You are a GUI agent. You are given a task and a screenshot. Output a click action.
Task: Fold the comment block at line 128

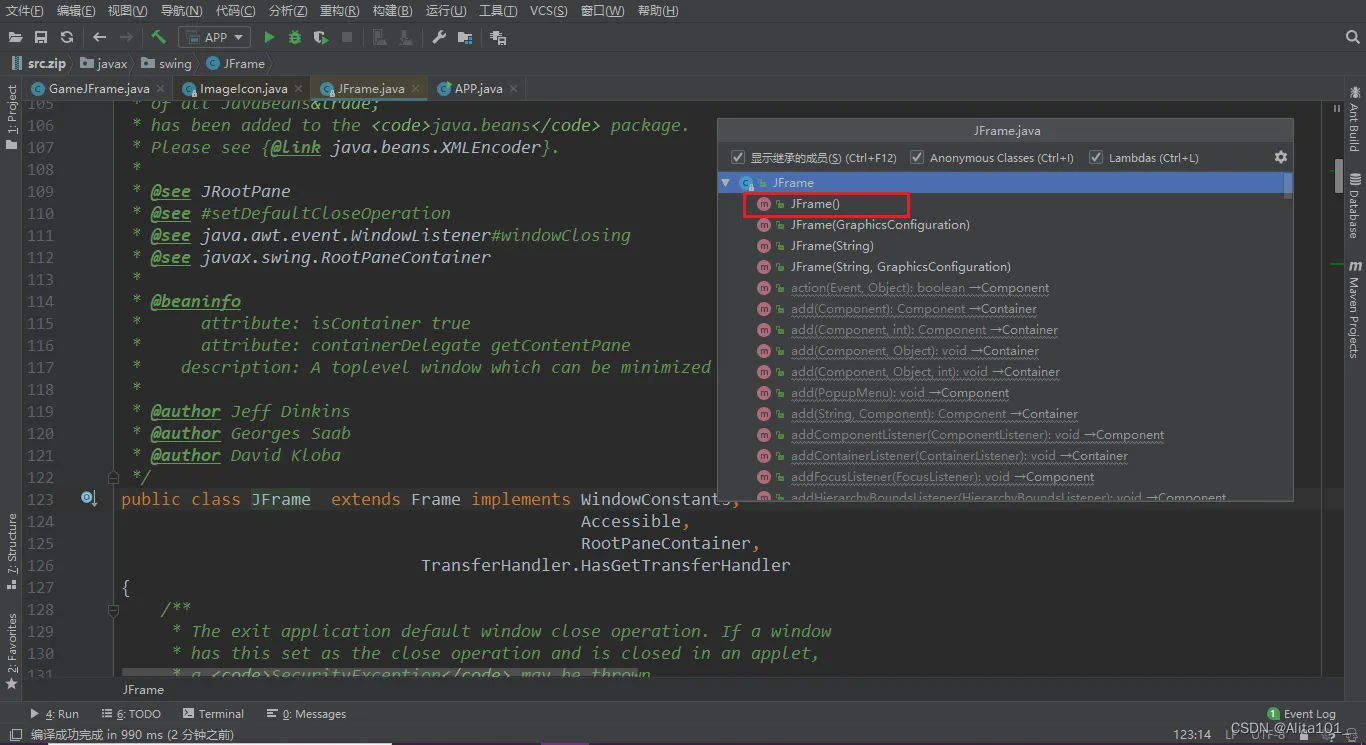(113, 609)
